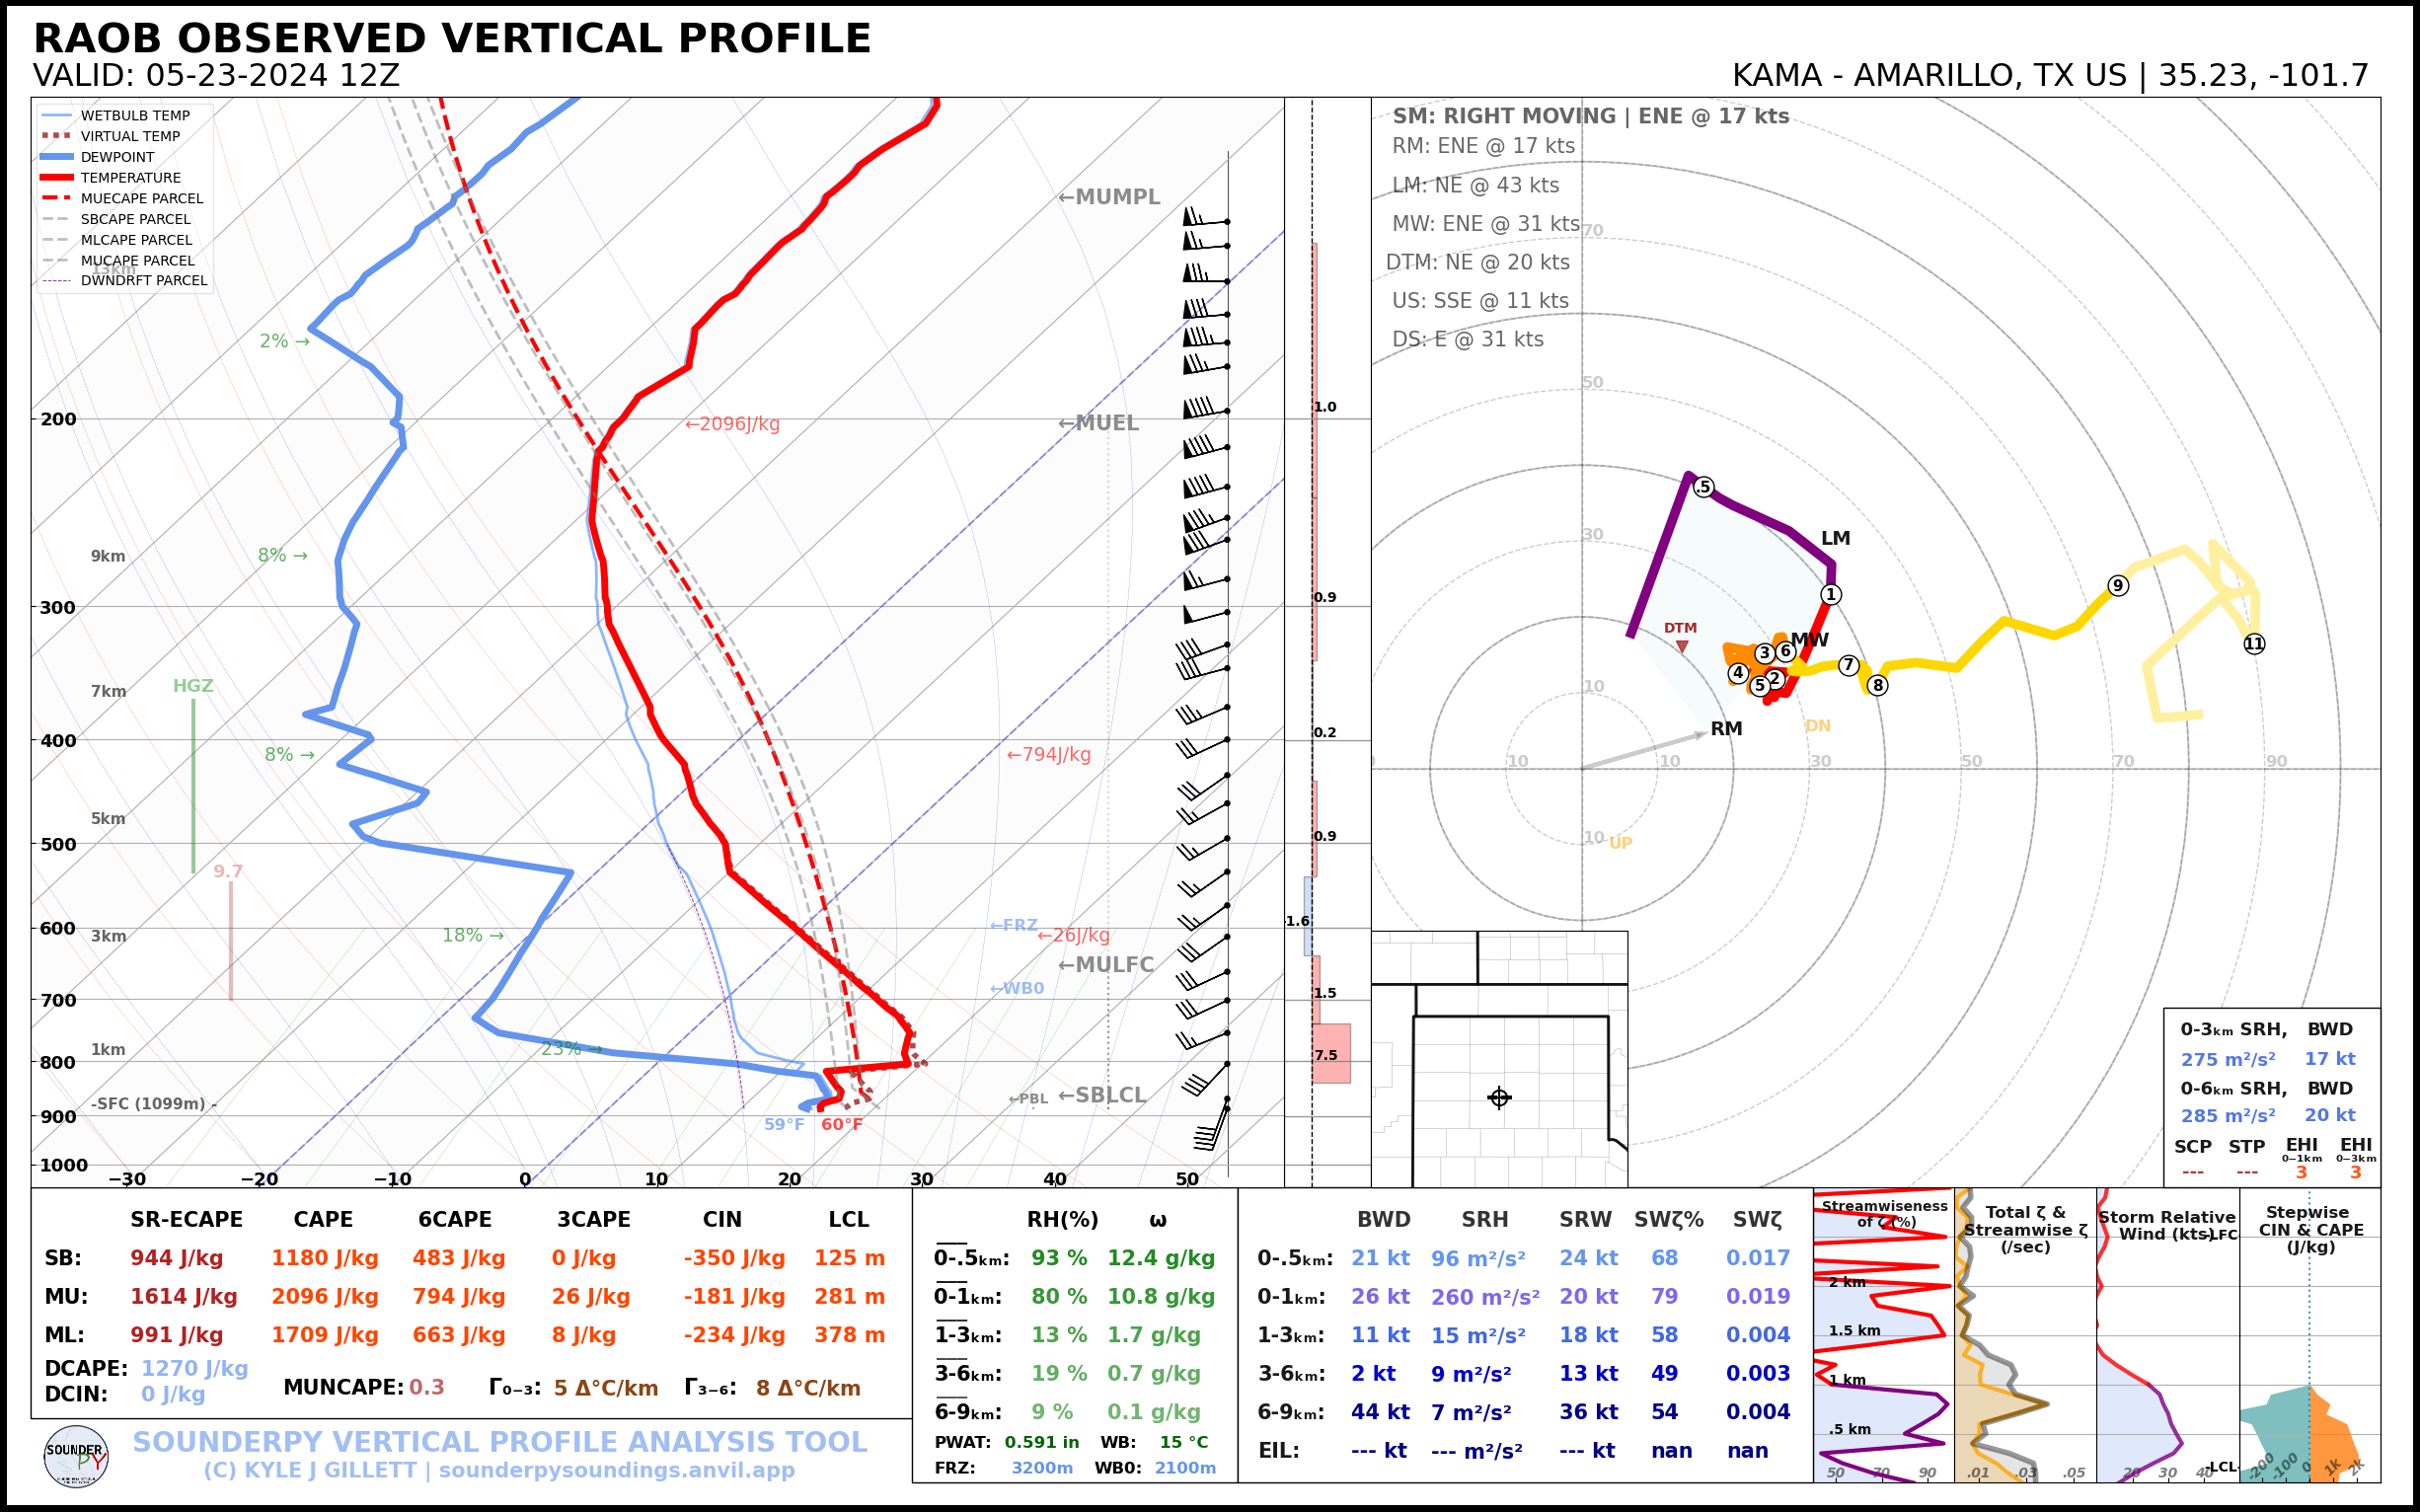The width and height of the screenshot is (2420, 1512).
Task: Click the SounderPy logo in bottom left
Action: [x=76, y=1457]
